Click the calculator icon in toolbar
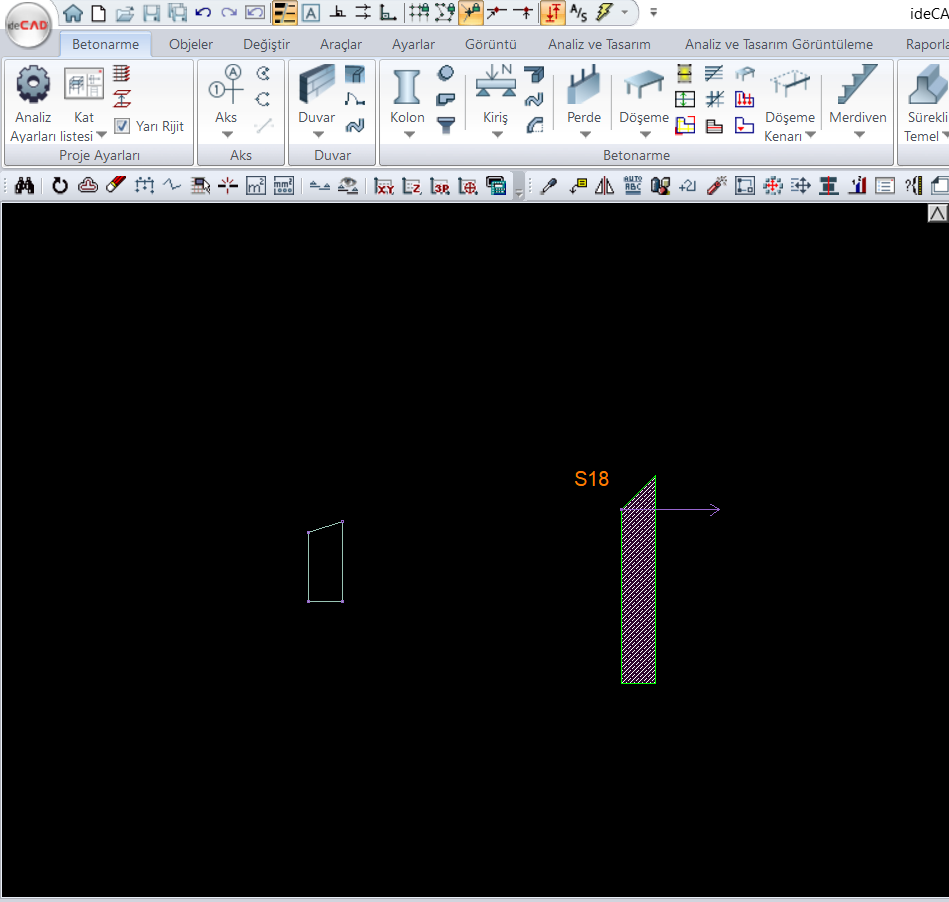949x902 pixels. 495,185
